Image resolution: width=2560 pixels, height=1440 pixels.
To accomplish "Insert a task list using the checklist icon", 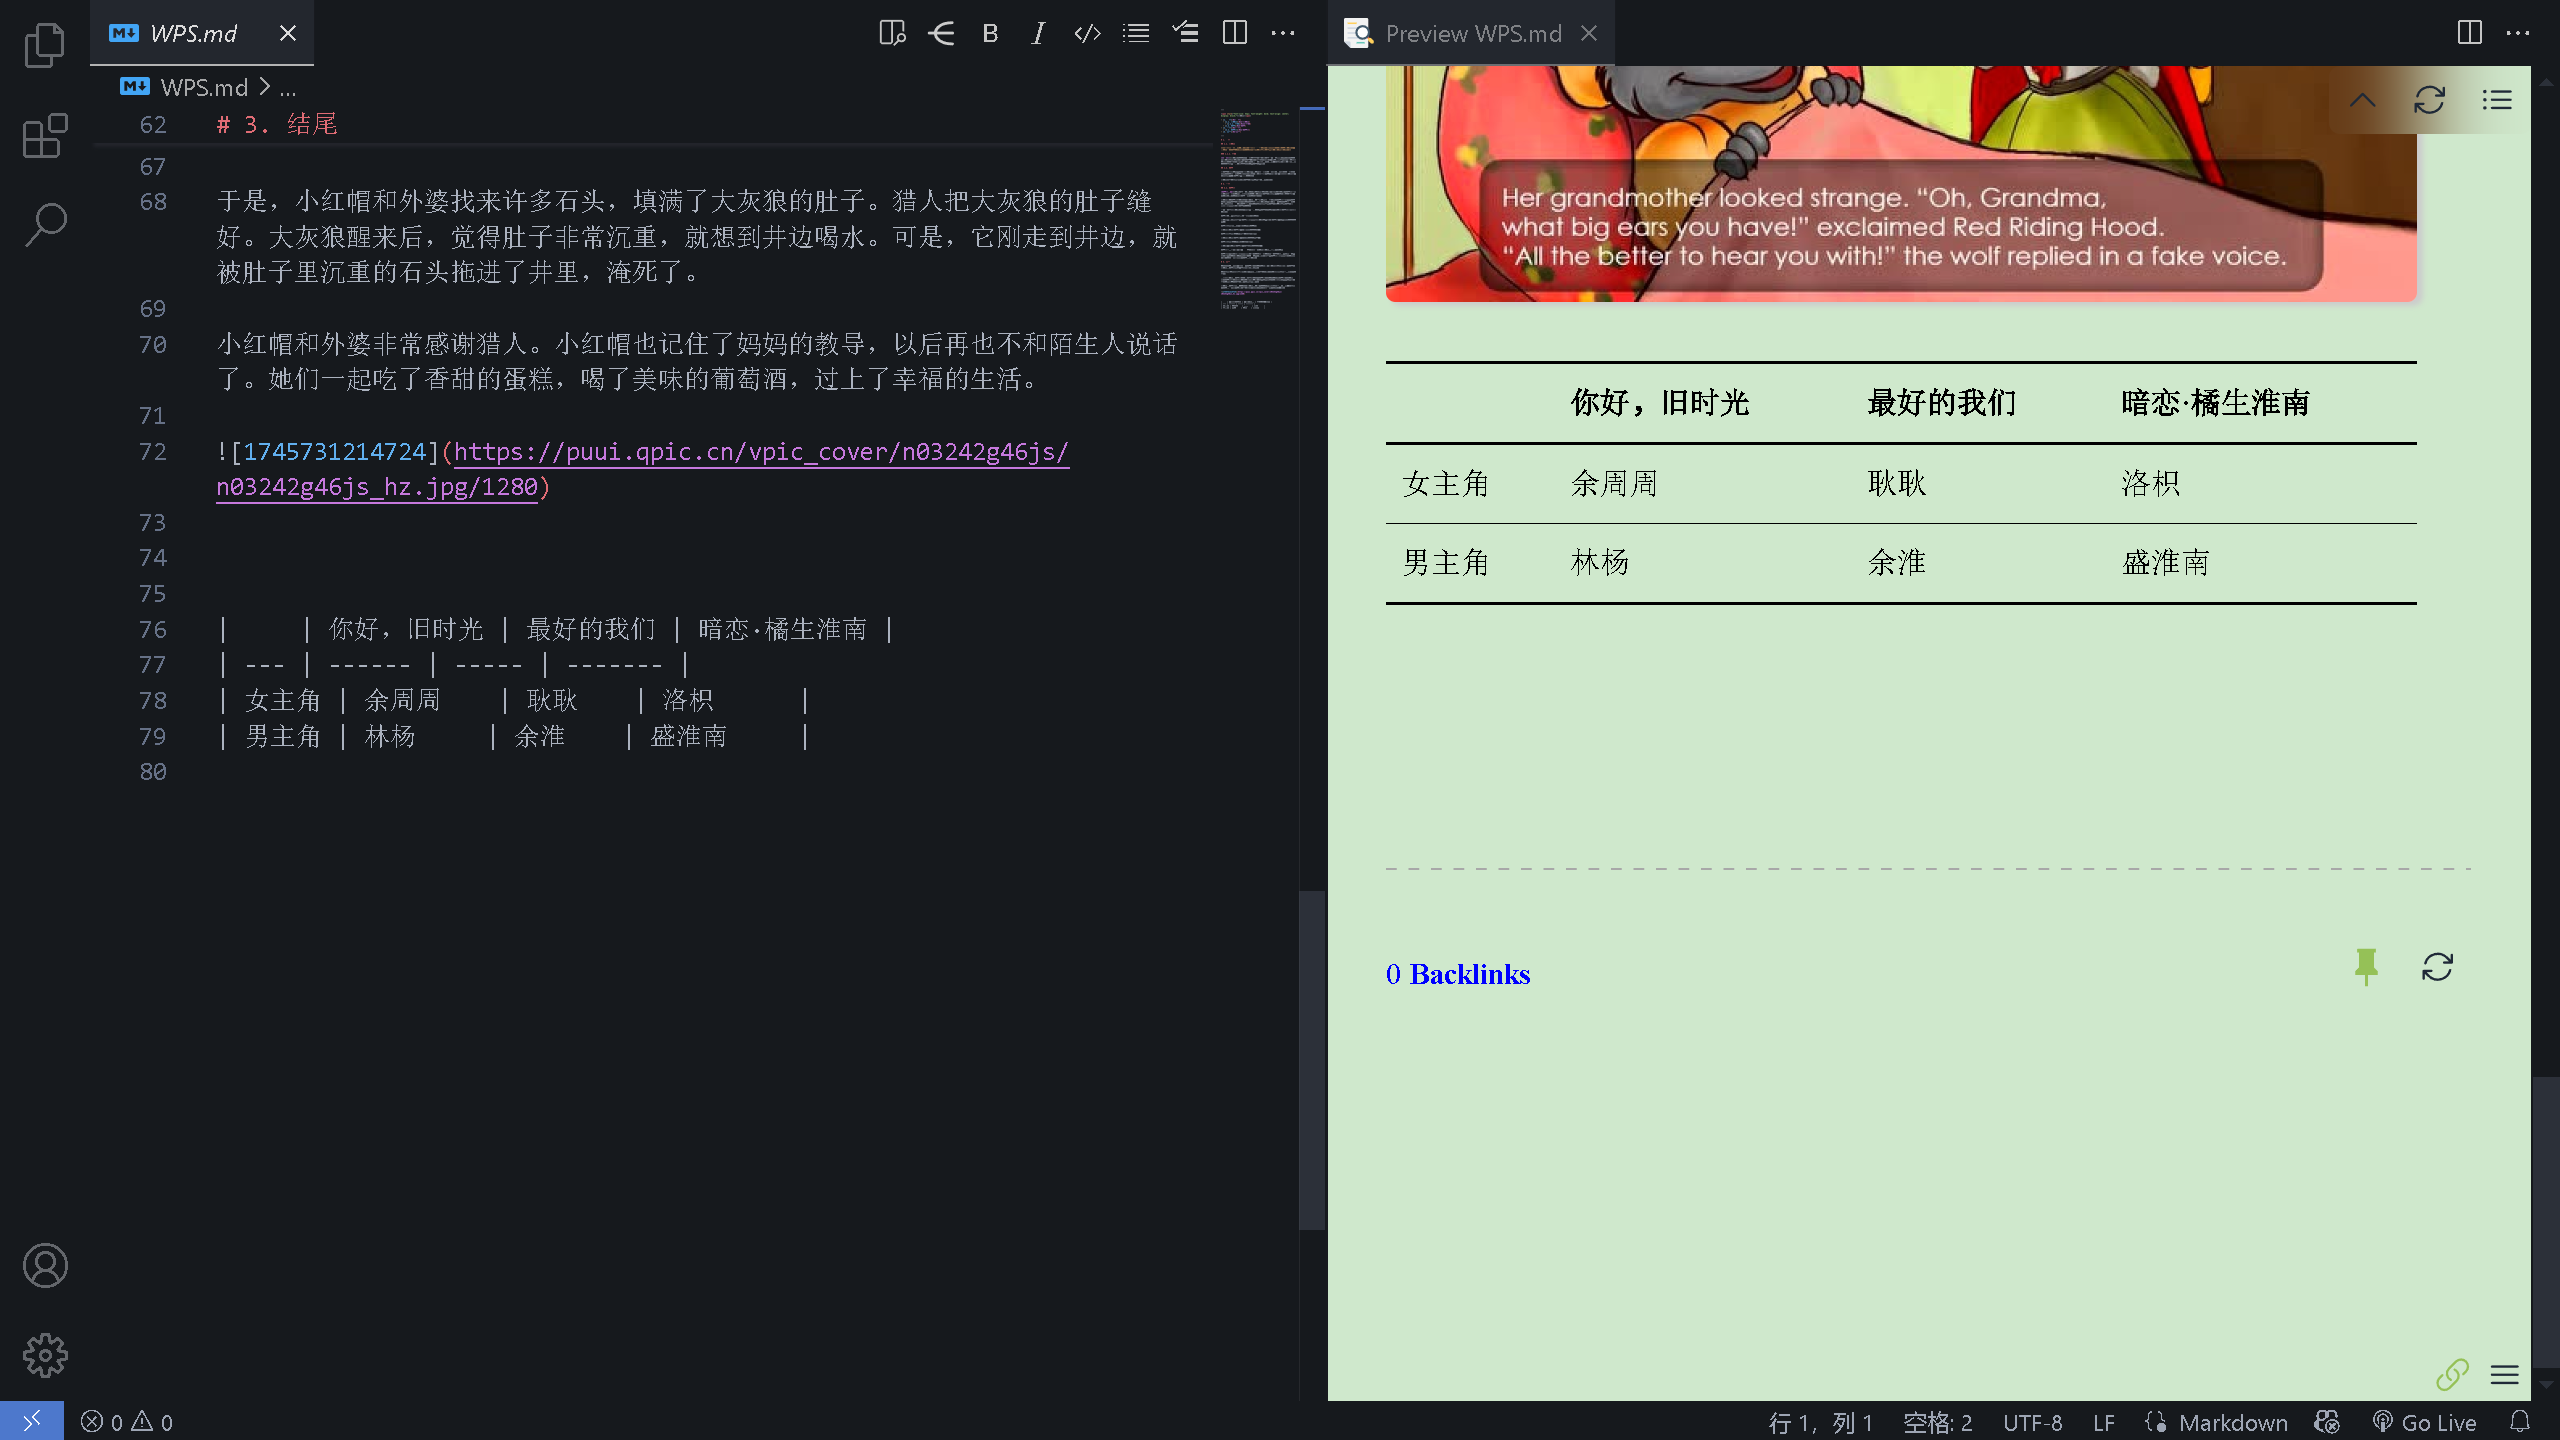I will [1184, 32].
